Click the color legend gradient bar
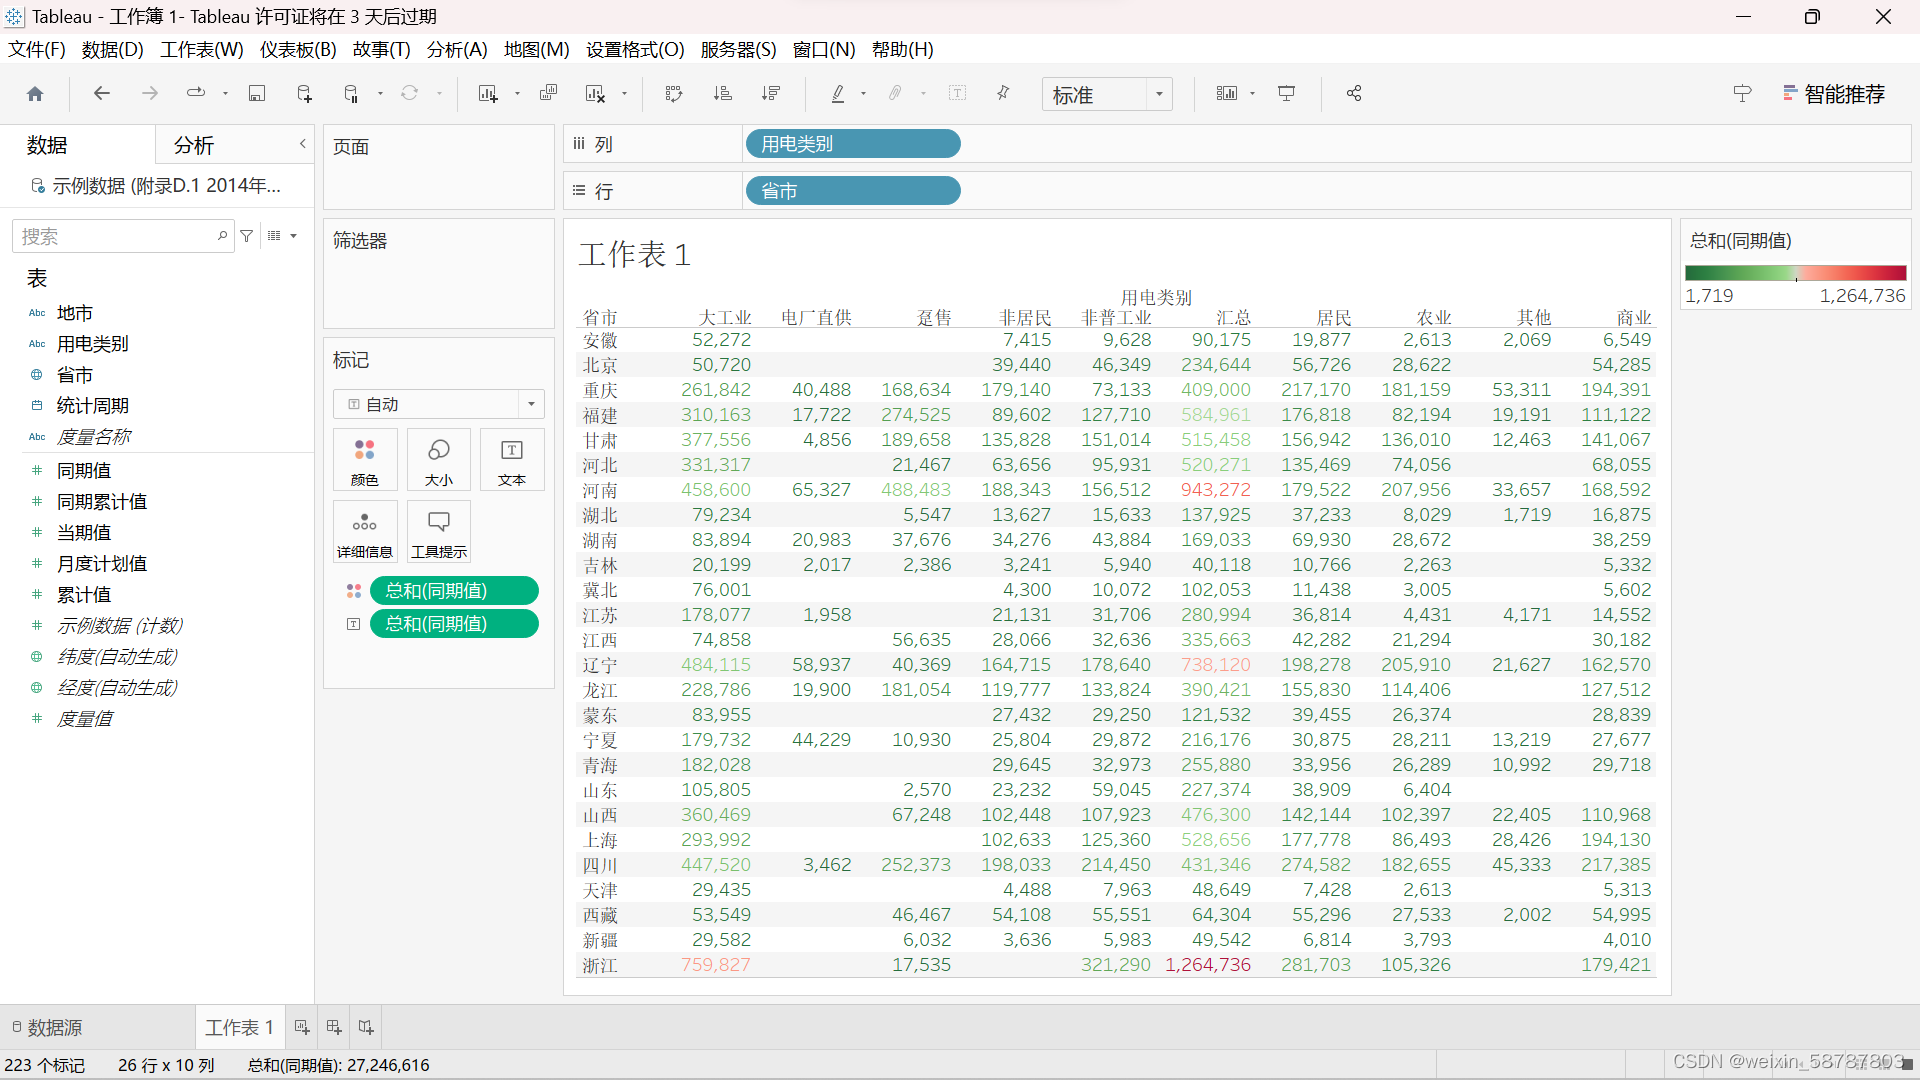 pos(1795,273)
